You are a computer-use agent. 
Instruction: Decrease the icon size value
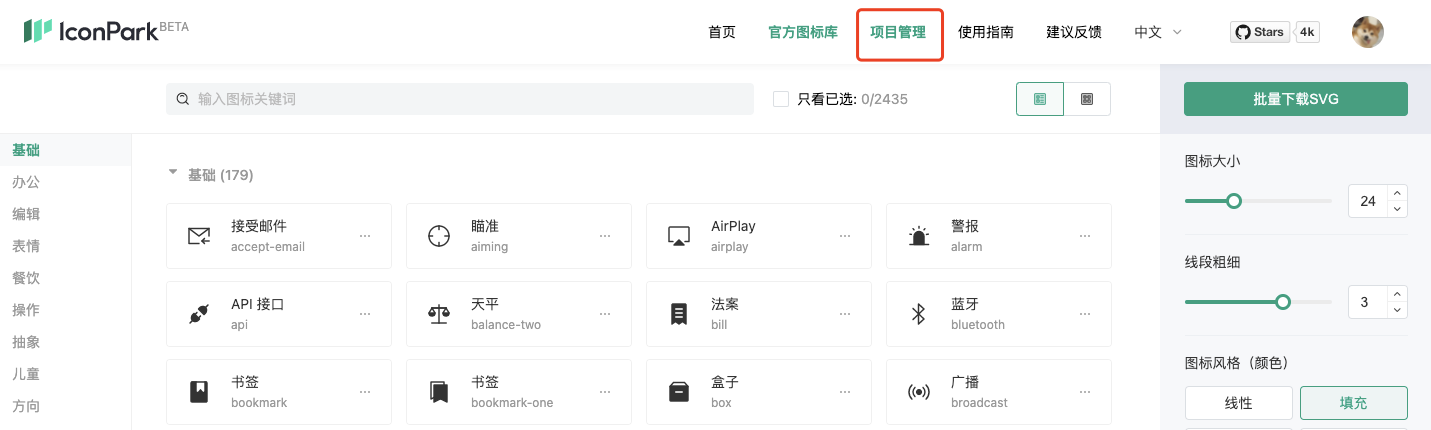[x=1397, y=209]
